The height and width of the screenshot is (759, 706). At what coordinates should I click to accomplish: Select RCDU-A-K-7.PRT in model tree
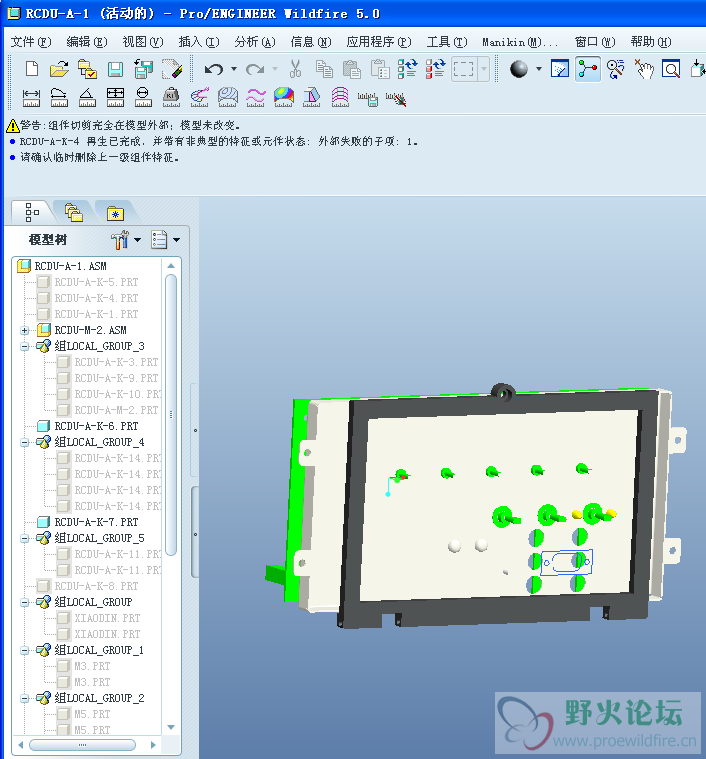(x=88, y=522)
